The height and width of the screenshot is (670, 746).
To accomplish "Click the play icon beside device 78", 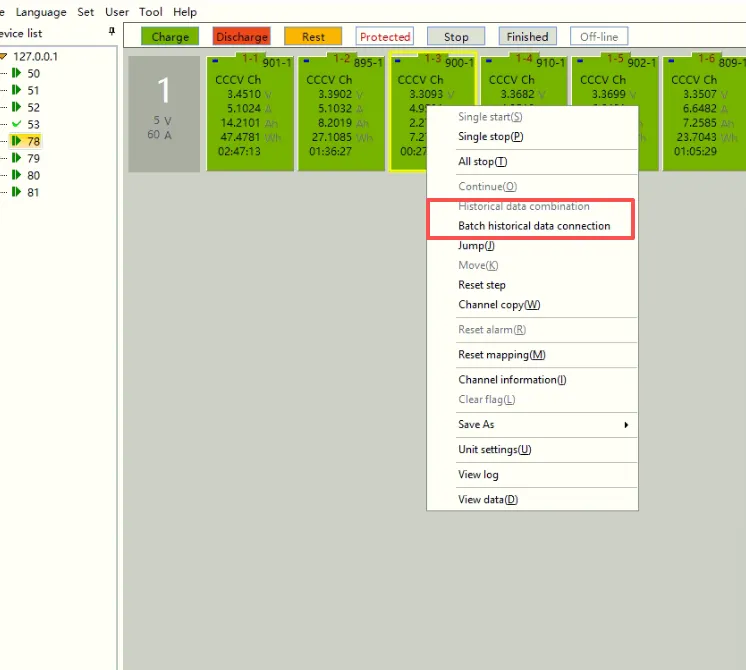I will point(16,141).
